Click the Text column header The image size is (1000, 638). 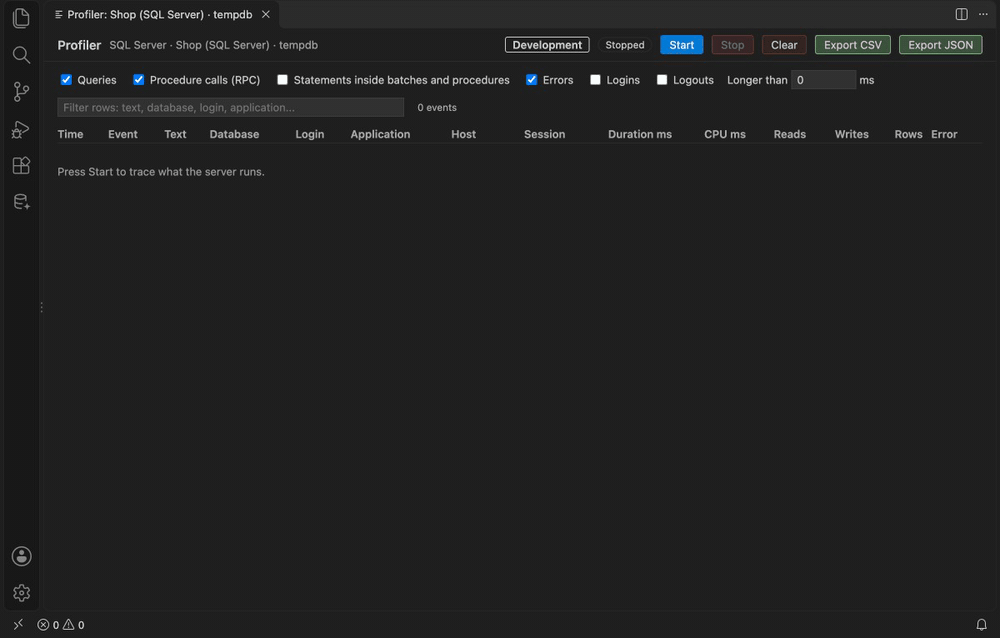(175, 134)
